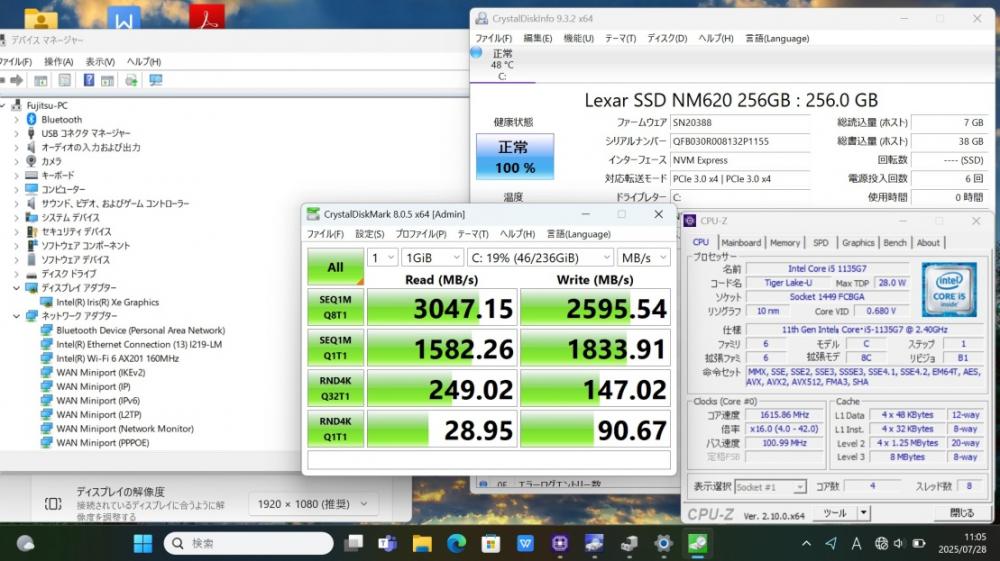The image size is (1000, 561).
Task: Switch to the Bench tab in CPU-Z
Action: (895, 242)
